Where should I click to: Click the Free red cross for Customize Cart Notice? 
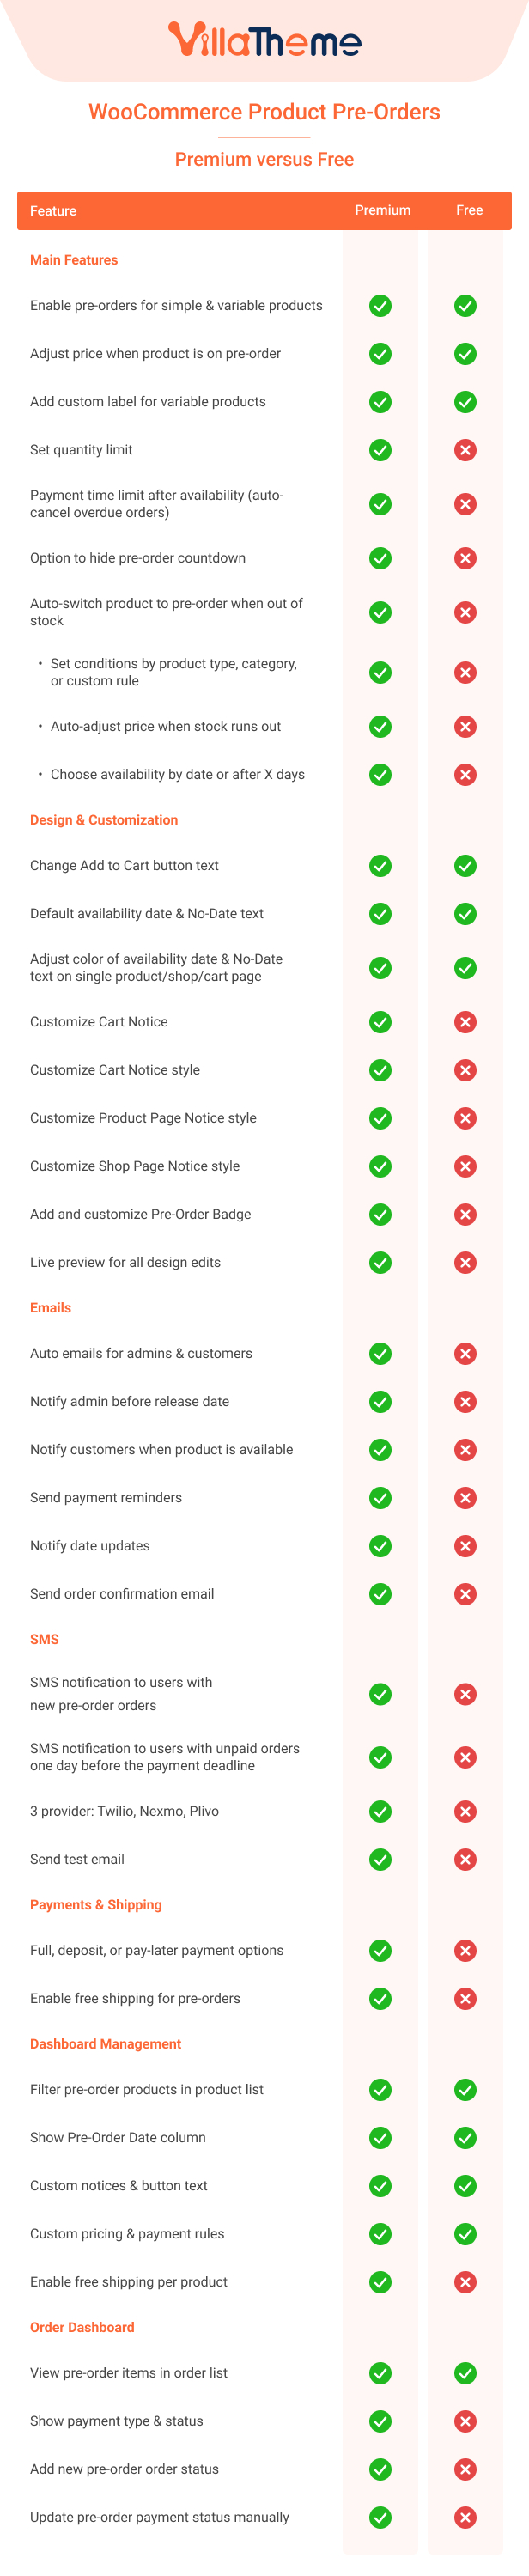pos(465,1022)
